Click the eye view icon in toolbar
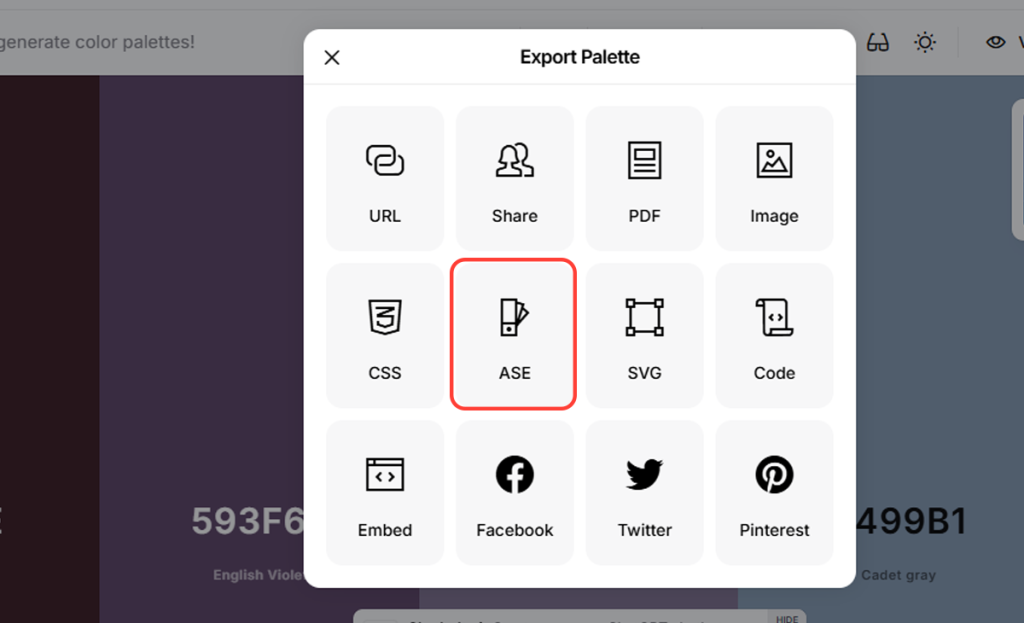Viewport: 1024px width, 623px height. [995, 43]
